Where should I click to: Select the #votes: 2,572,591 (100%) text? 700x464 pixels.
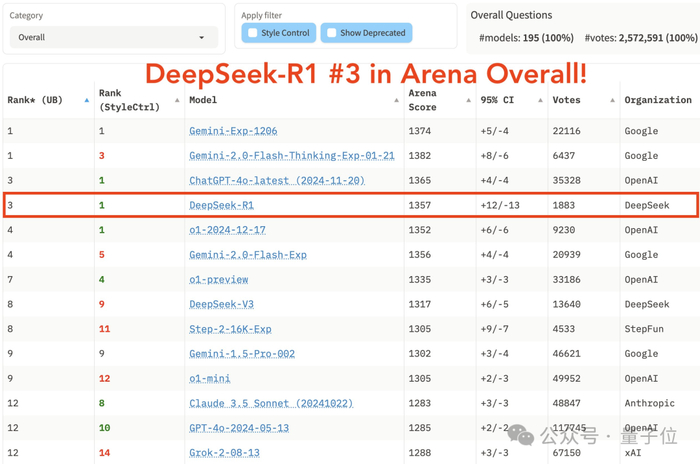[641, 38]
